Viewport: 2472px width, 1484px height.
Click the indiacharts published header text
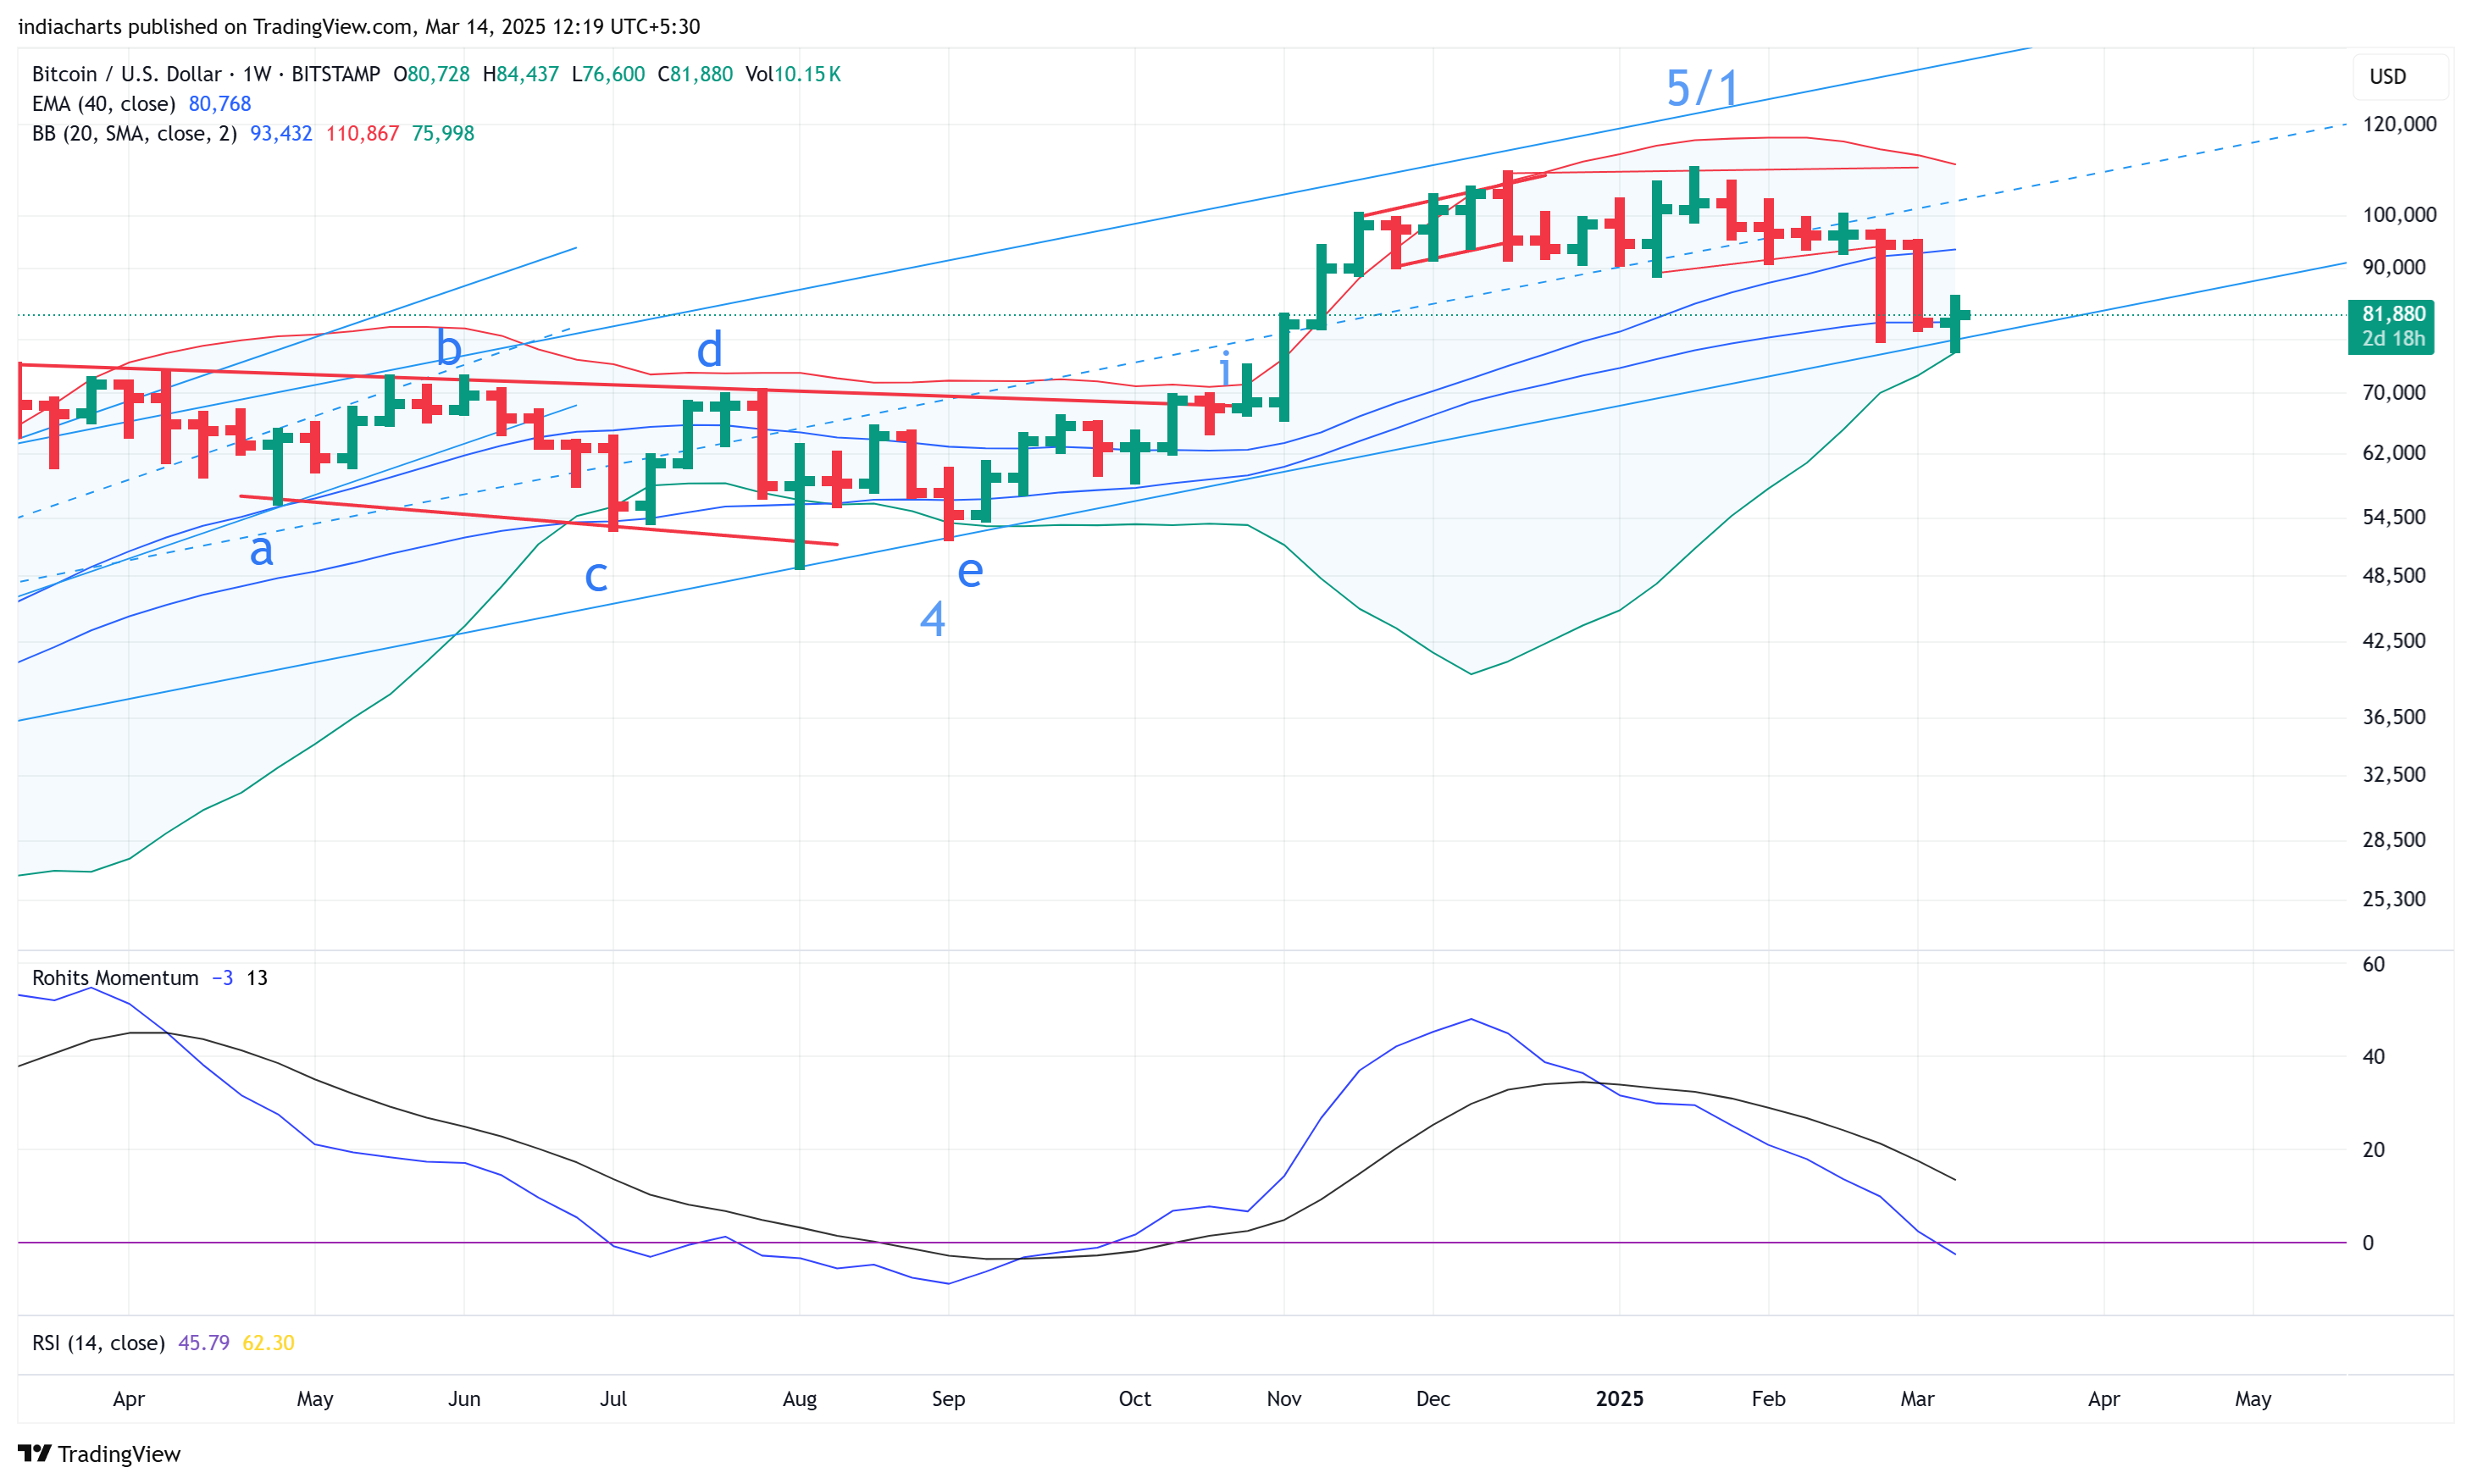[359, 27]
